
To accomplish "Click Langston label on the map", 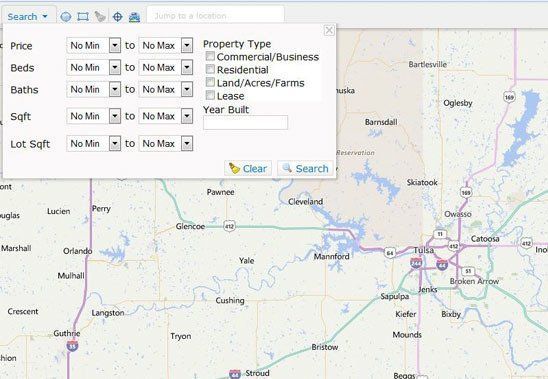I will pos(108,313).
